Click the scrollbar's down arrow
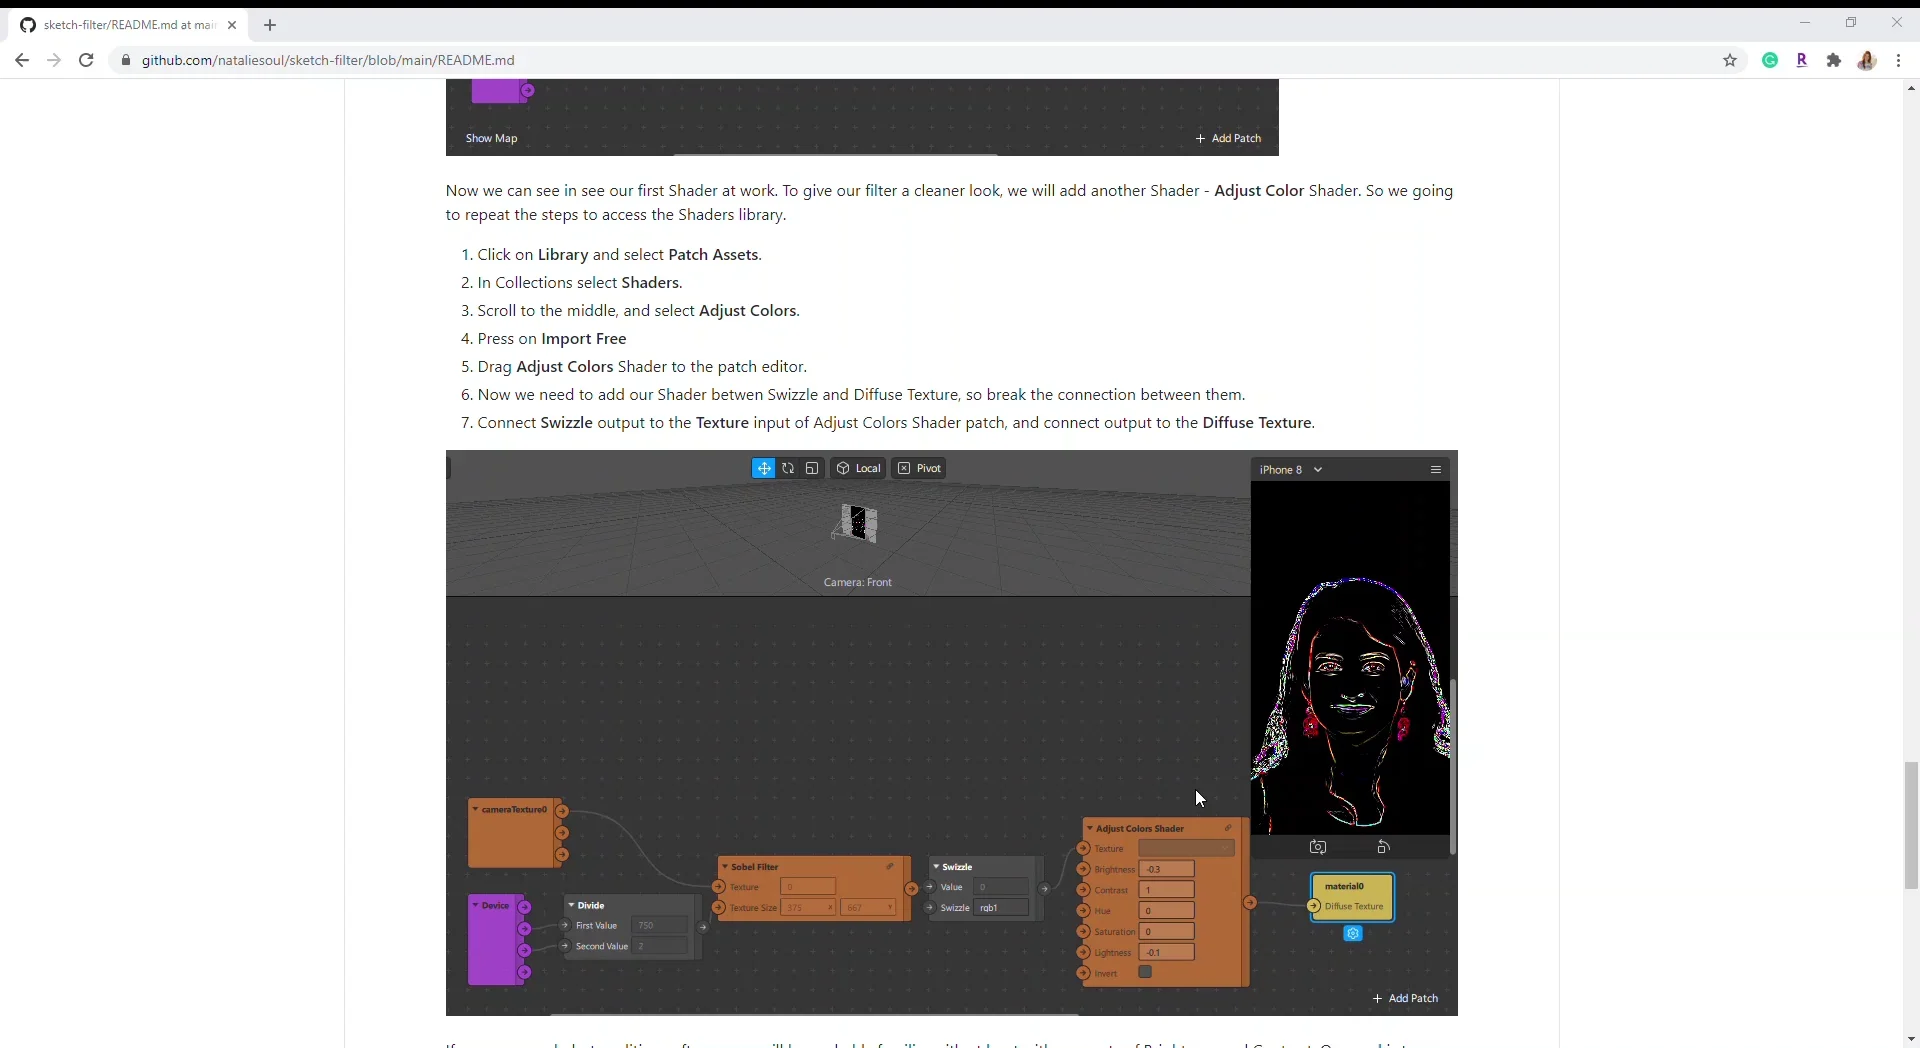 point(1911,1040)
